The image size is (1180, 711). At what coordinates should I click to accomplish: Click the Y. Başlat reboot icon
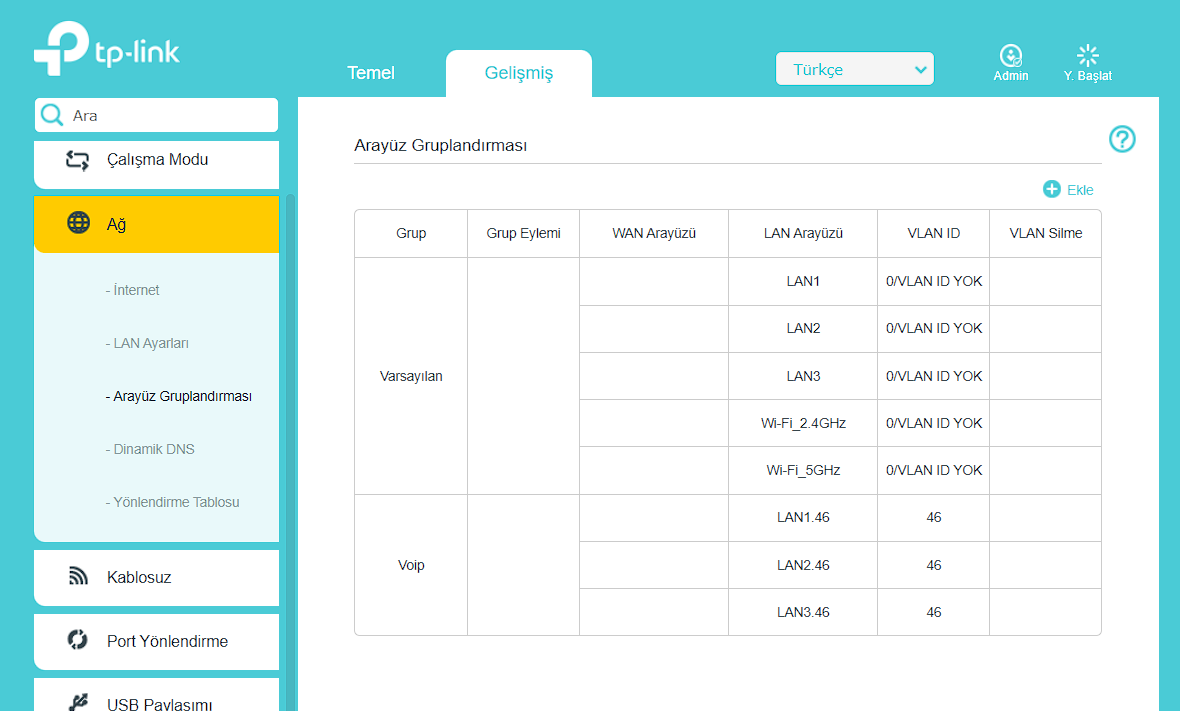[1087, 55]
